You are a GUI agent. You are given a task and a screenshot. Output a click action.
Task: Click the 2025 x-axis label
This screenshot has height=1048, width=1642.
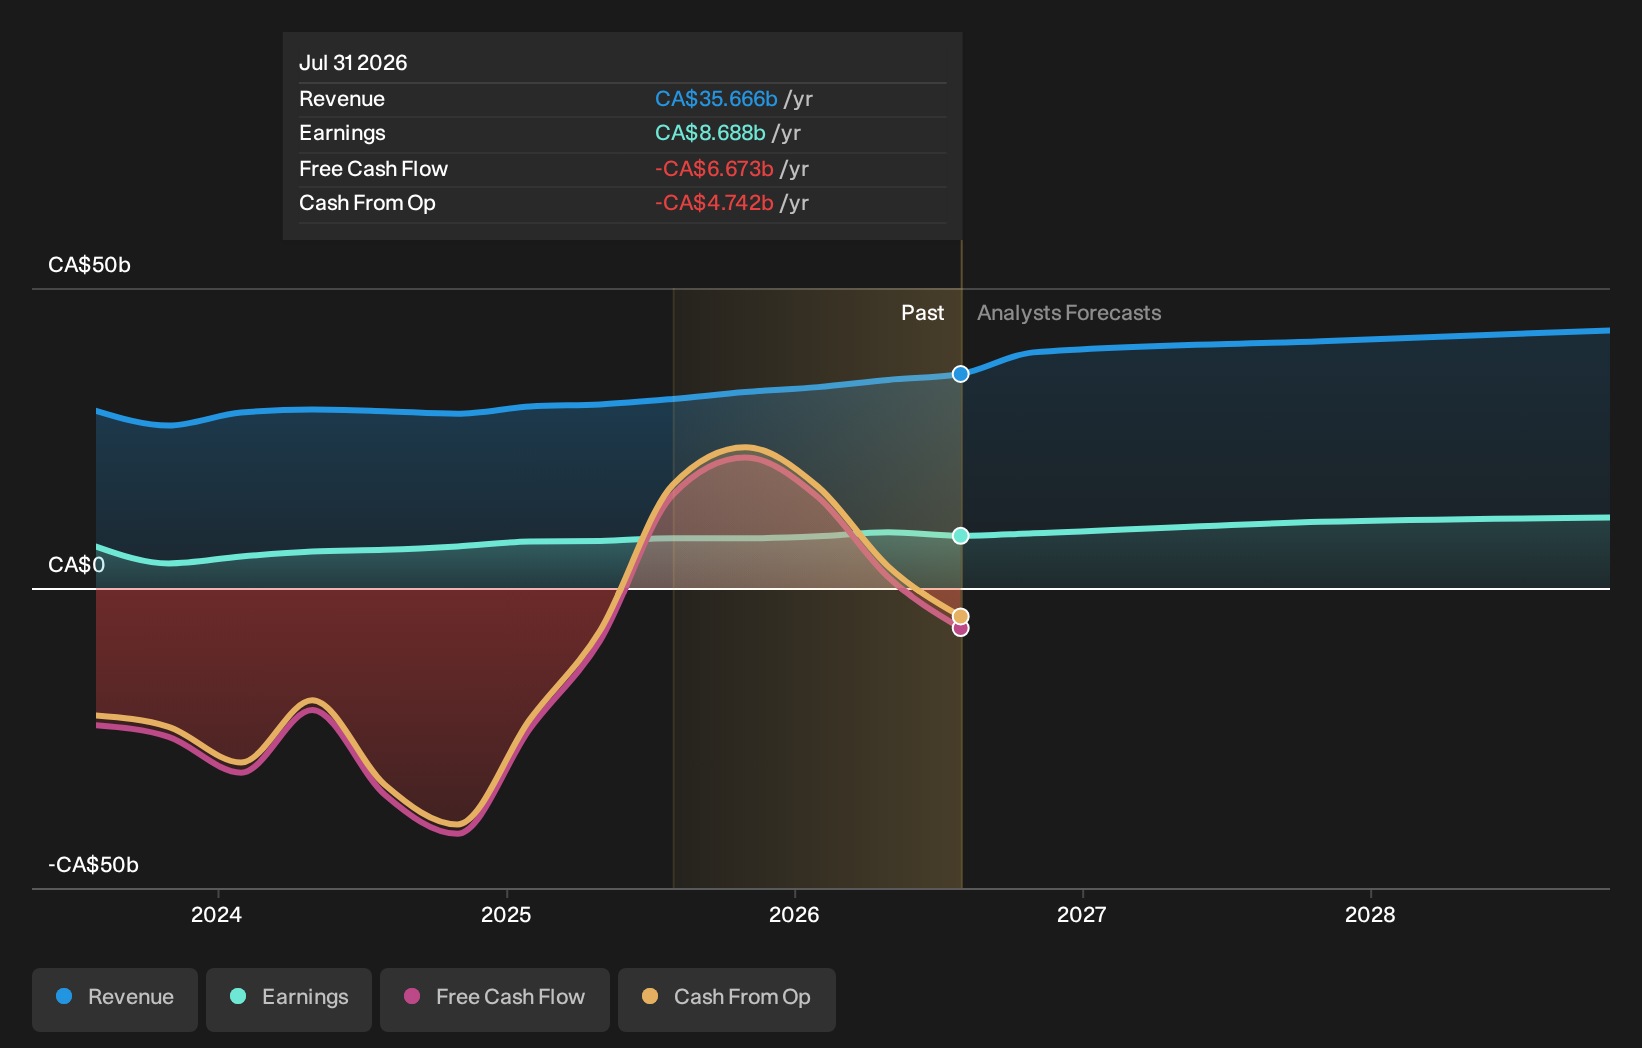[506, 914]
